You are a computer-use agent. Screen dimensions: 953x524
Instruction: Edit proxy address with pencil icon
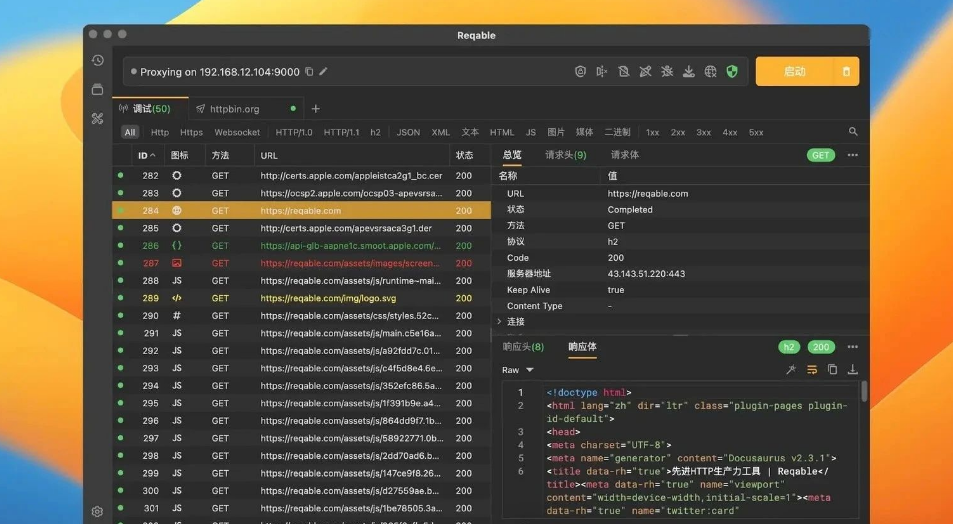tap(323, 72)
